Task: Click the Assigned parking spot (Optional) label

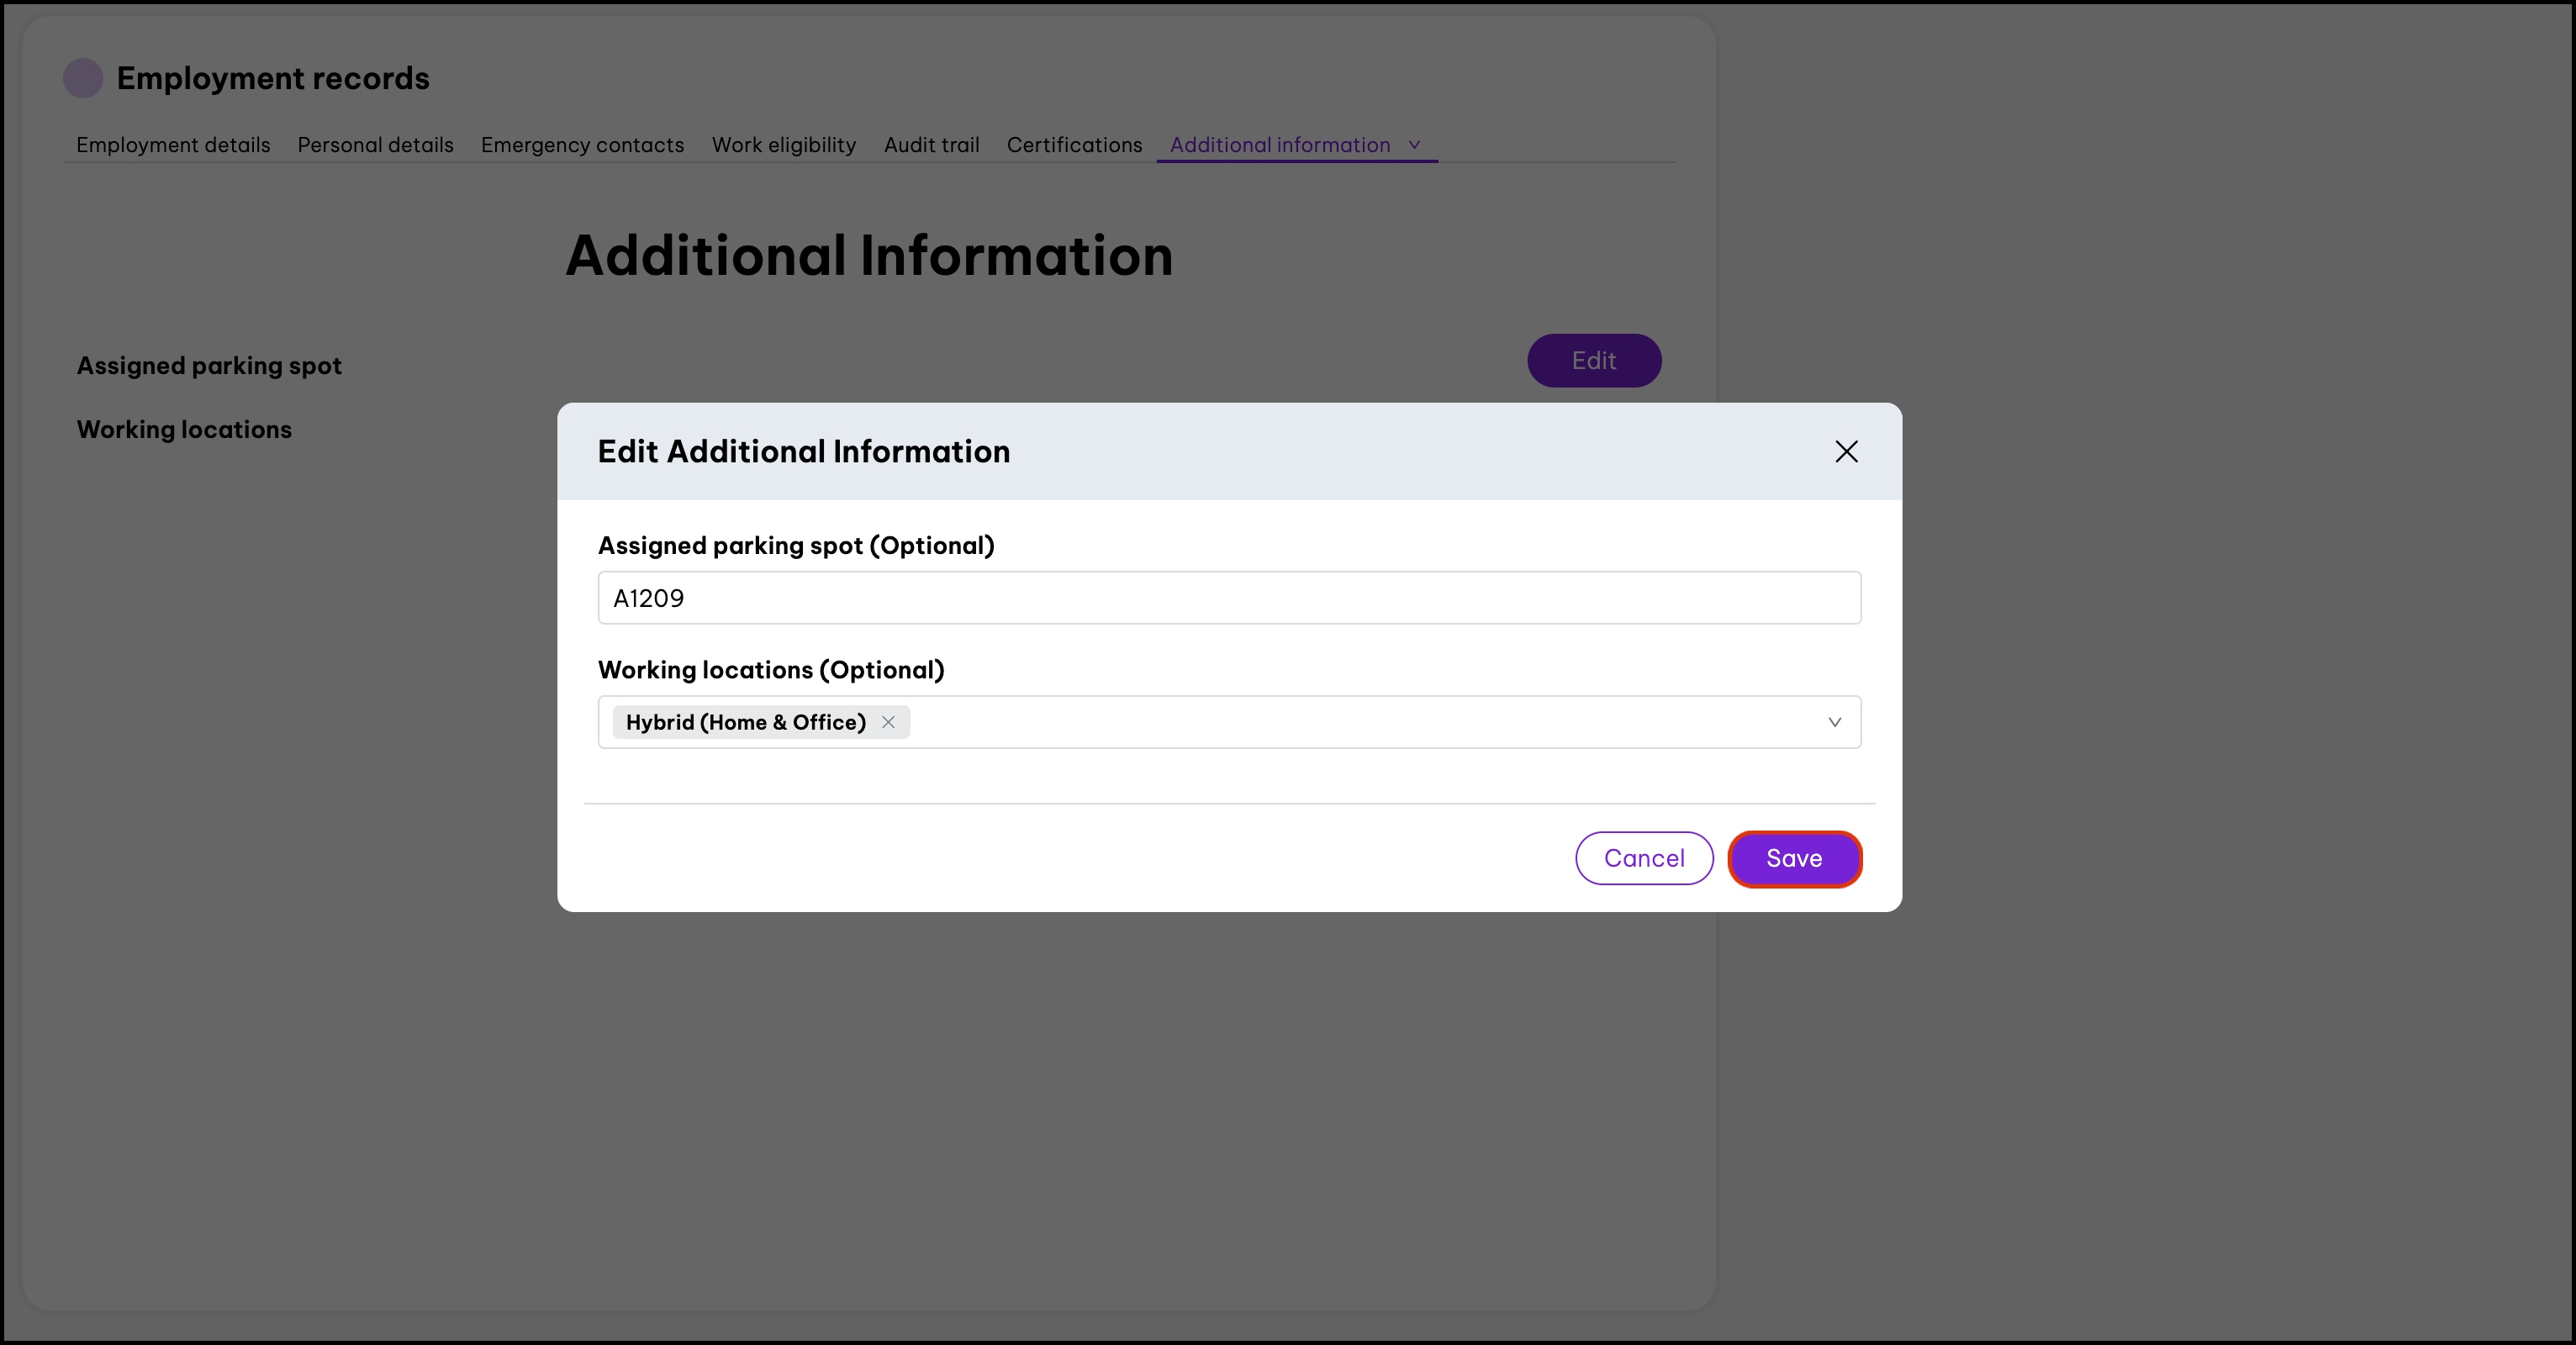Action: (796, 546)
